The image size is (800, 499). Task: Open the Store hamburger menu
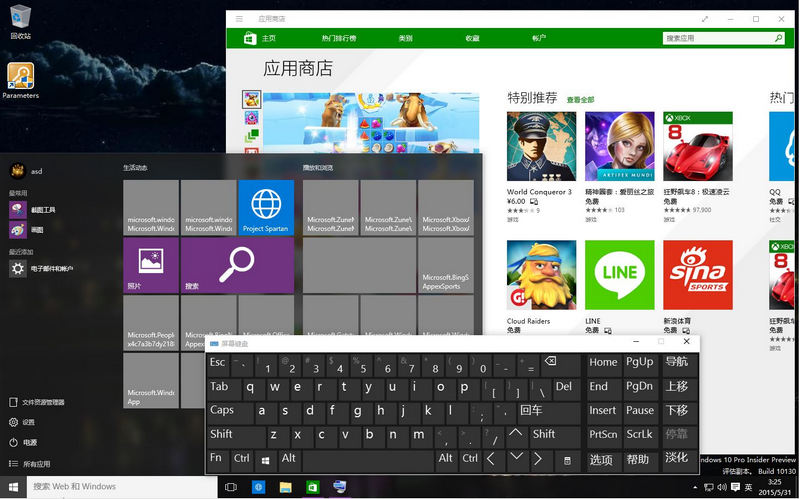pyautogui.click(x=239, y=19)
